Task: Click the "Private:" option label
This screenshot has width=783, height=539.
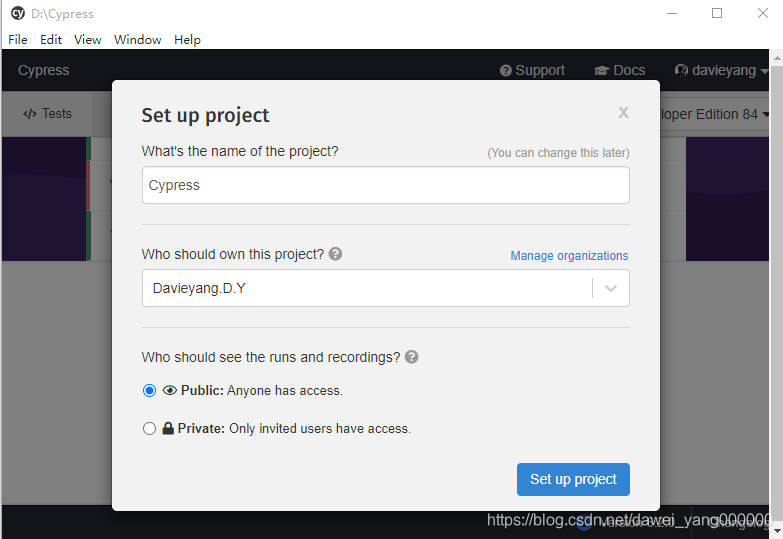Action: pos(201,429)
